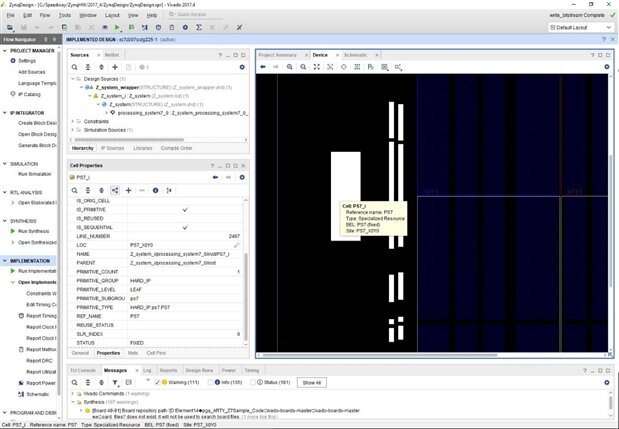
Task: Open Messages filter funnel icon
Action: [115, 382]
